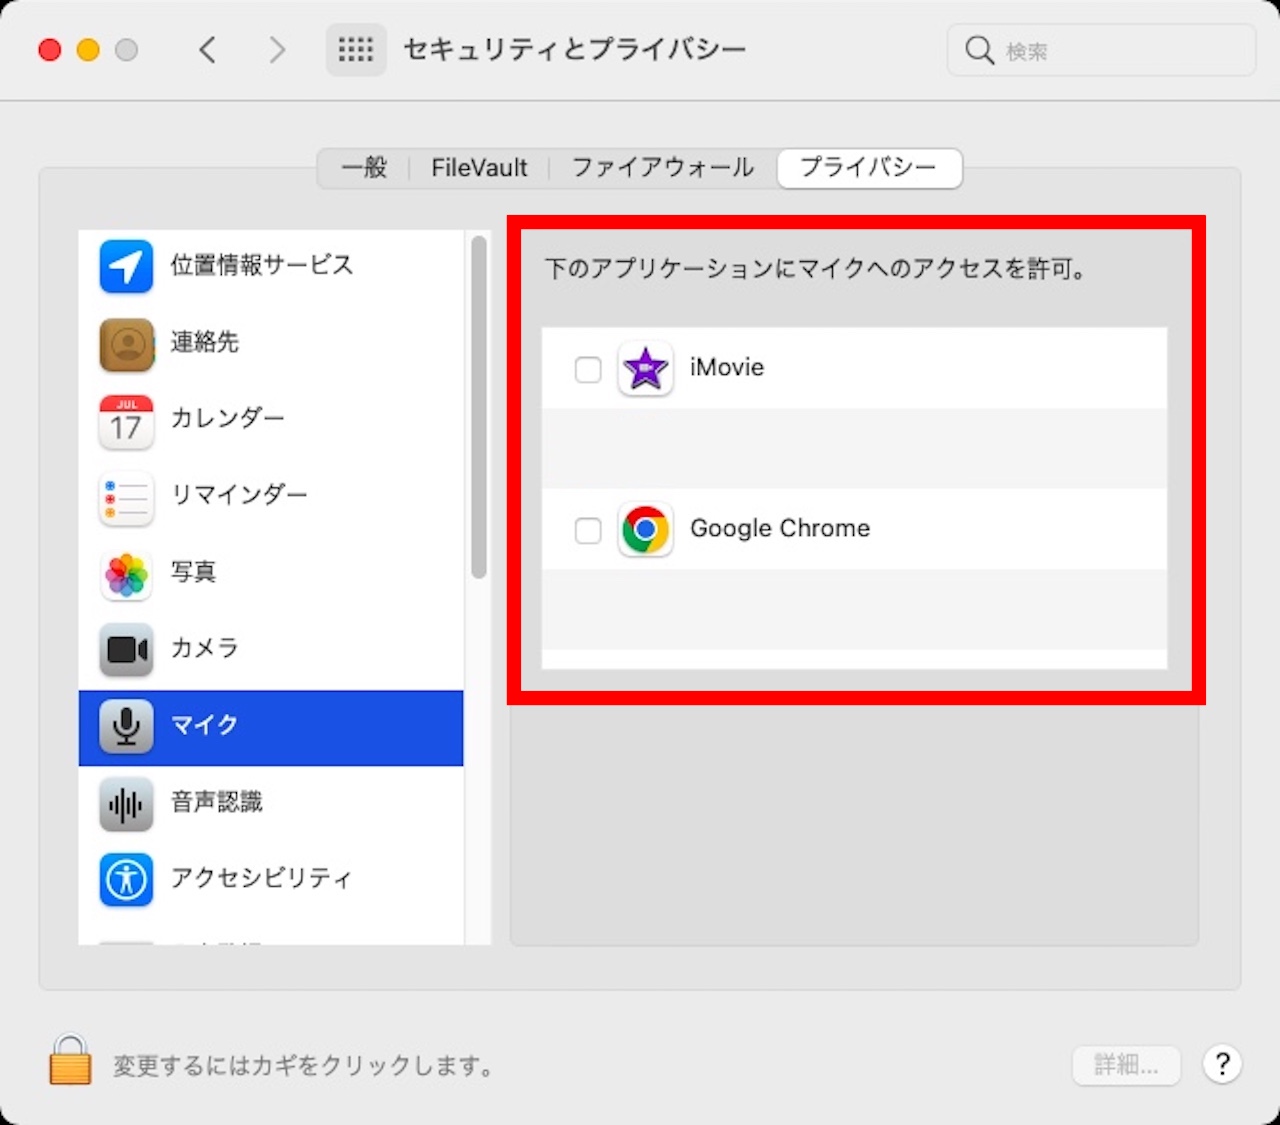
Task: Choose the Reminders (リマインダー) icon
Action: point(126,497)
